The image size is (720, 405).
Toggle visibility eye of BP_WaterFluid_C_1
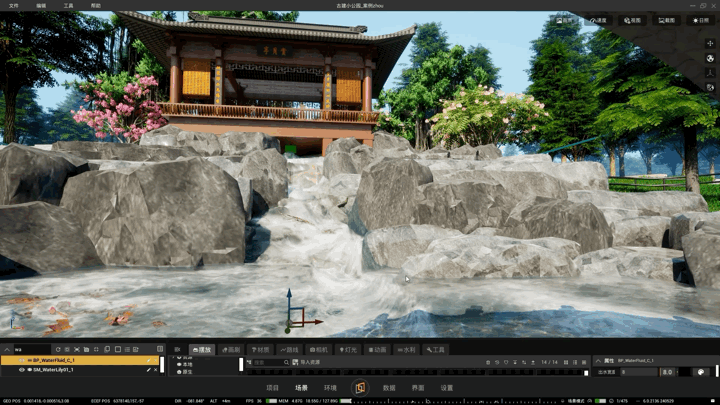[22, 360]
